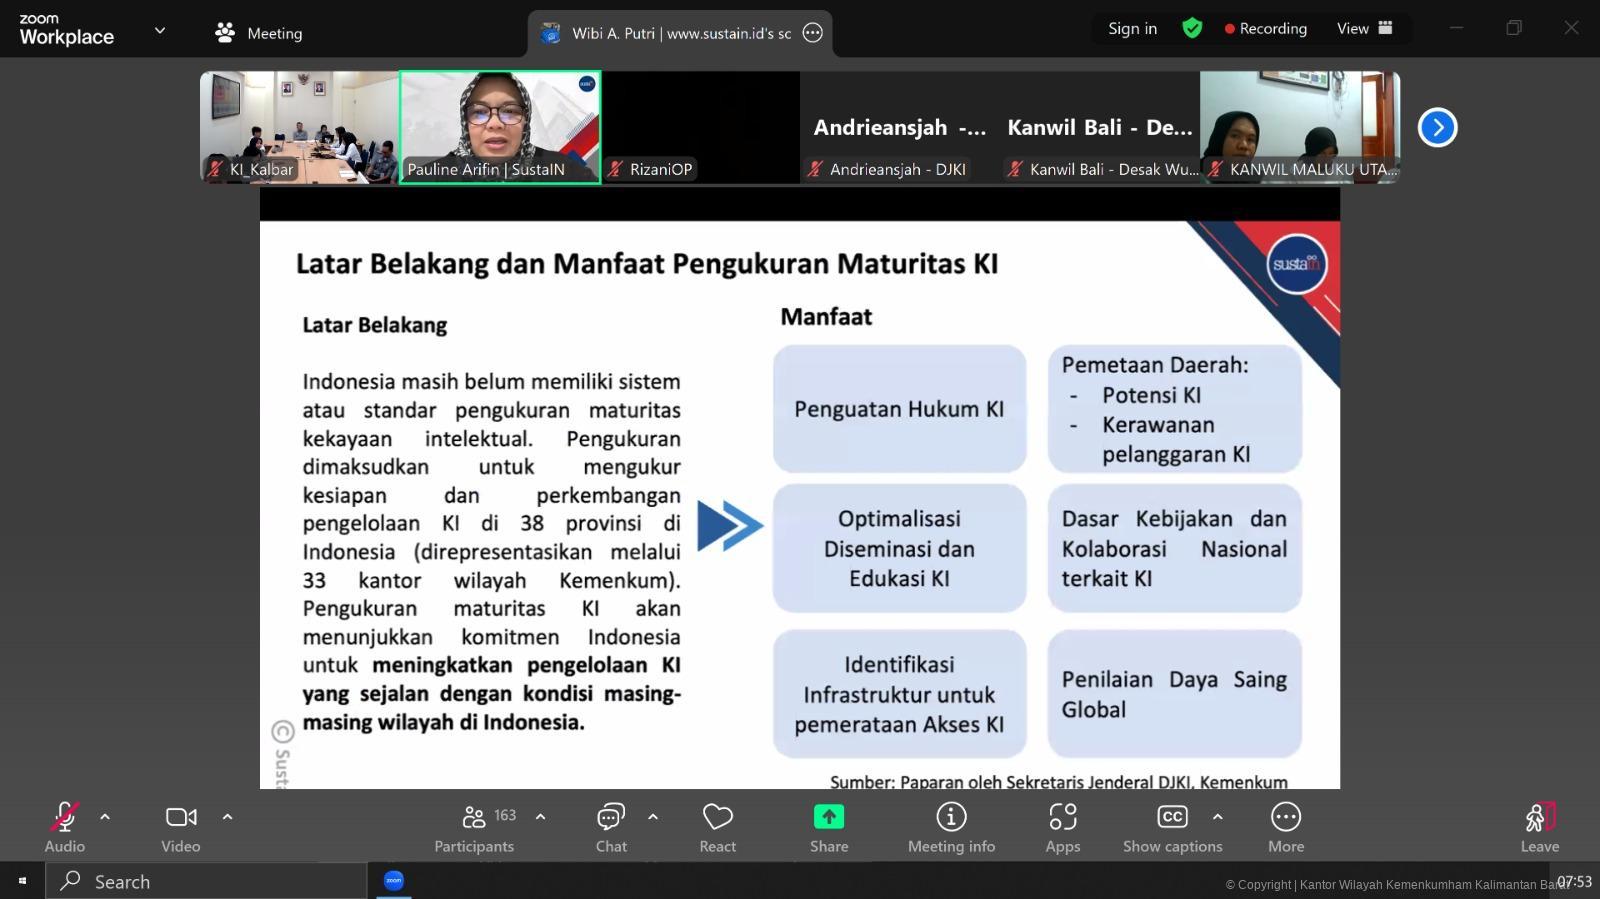Click the Windows taskbar Search box

click(207, 881)
